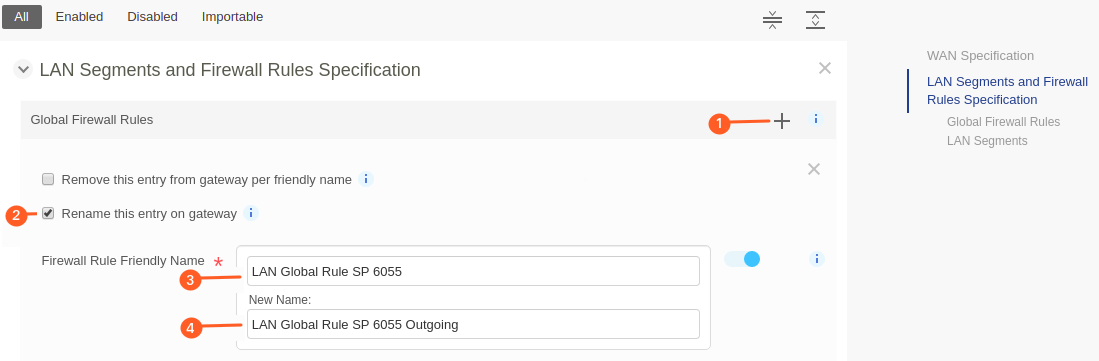Image resolution: width=1099 pixels, height=361 pixels.
Task: Uncheck Rename this entry on gateway
Action: [x=48, y=213]
